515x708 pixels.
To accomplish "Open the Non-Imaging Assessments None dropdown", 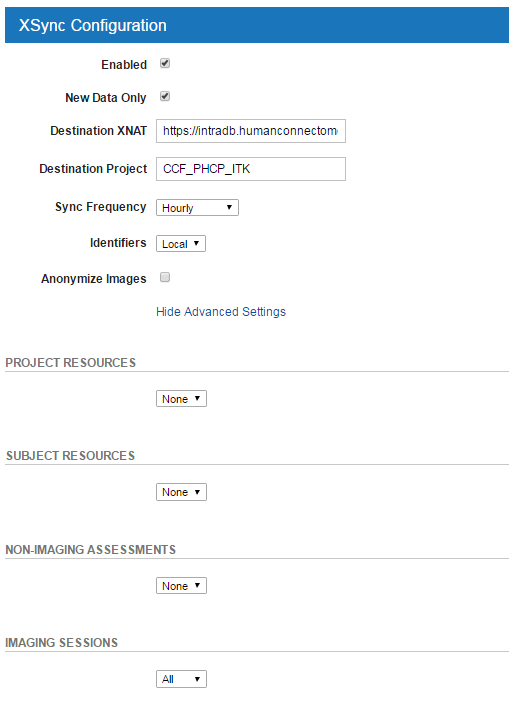I will click(x=181, y=586).
